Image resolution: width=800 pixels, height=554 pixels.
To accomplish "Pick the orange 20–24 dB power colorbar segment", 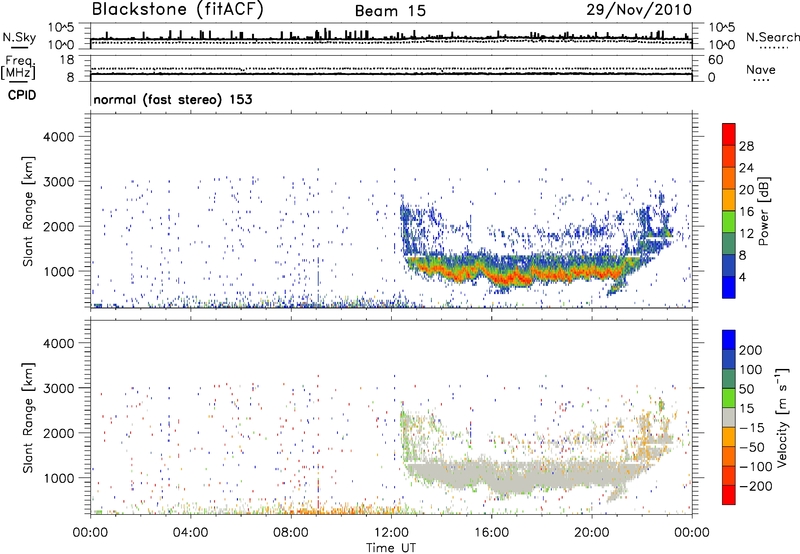I will pyautogui.click(x=729, y=178).
